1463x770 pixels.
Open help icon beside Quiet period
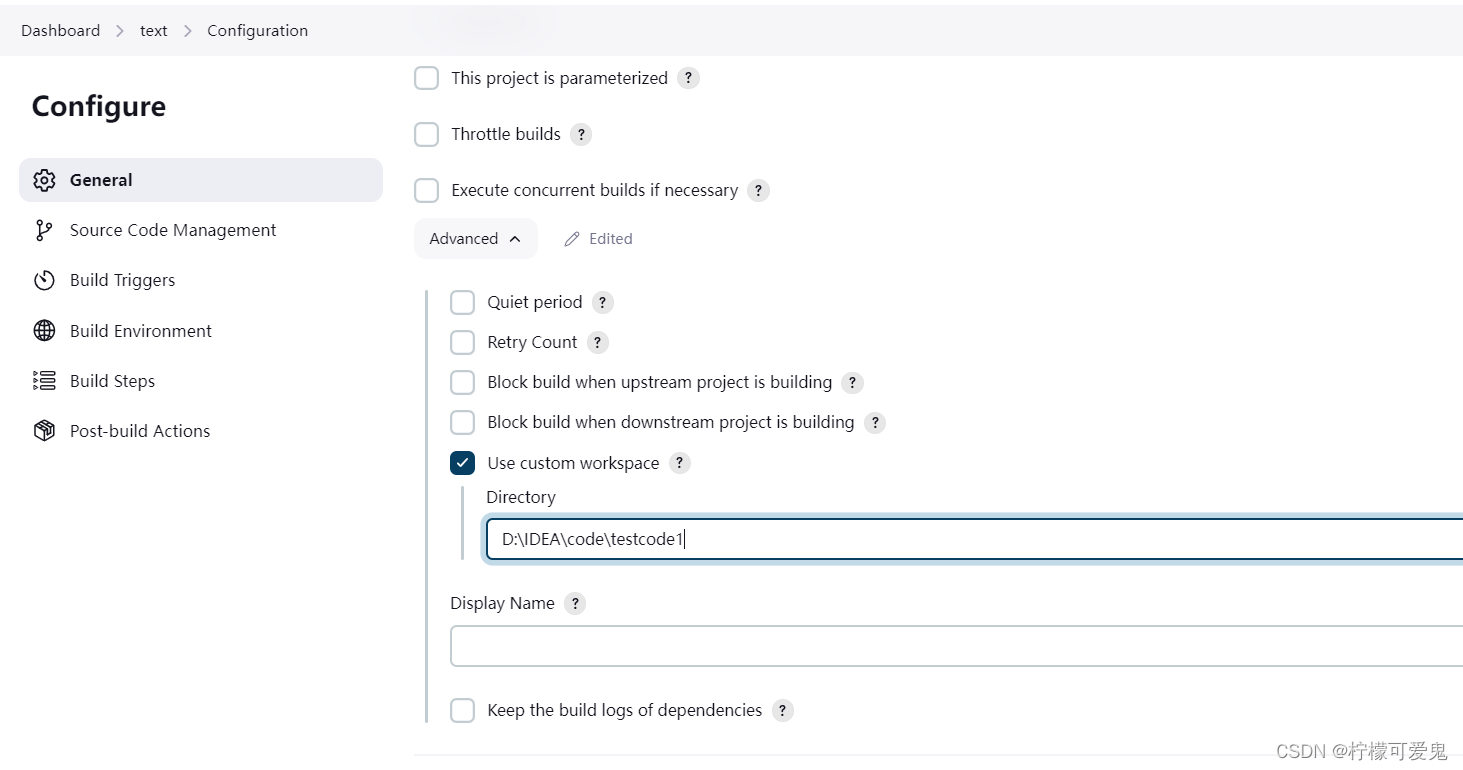[602, 302]
